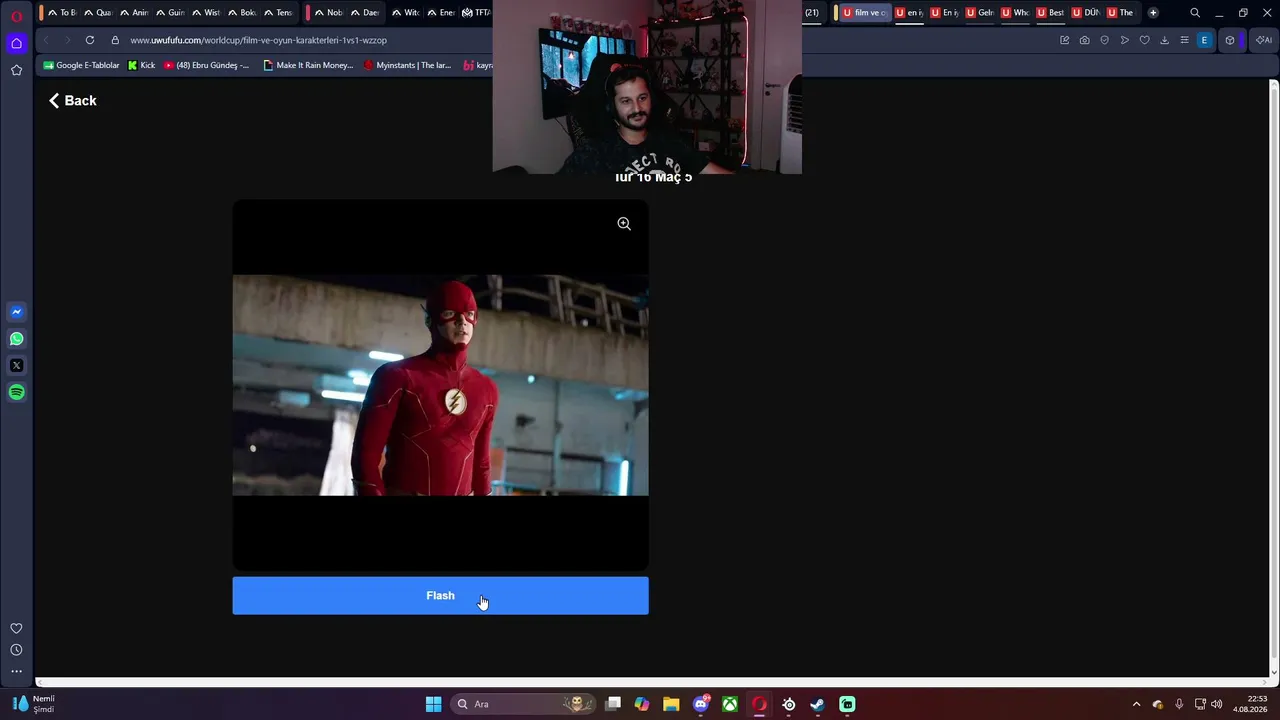1280x720 pixels.
Task: Open a new tab with the plus button
Action: pos(1153,13)
